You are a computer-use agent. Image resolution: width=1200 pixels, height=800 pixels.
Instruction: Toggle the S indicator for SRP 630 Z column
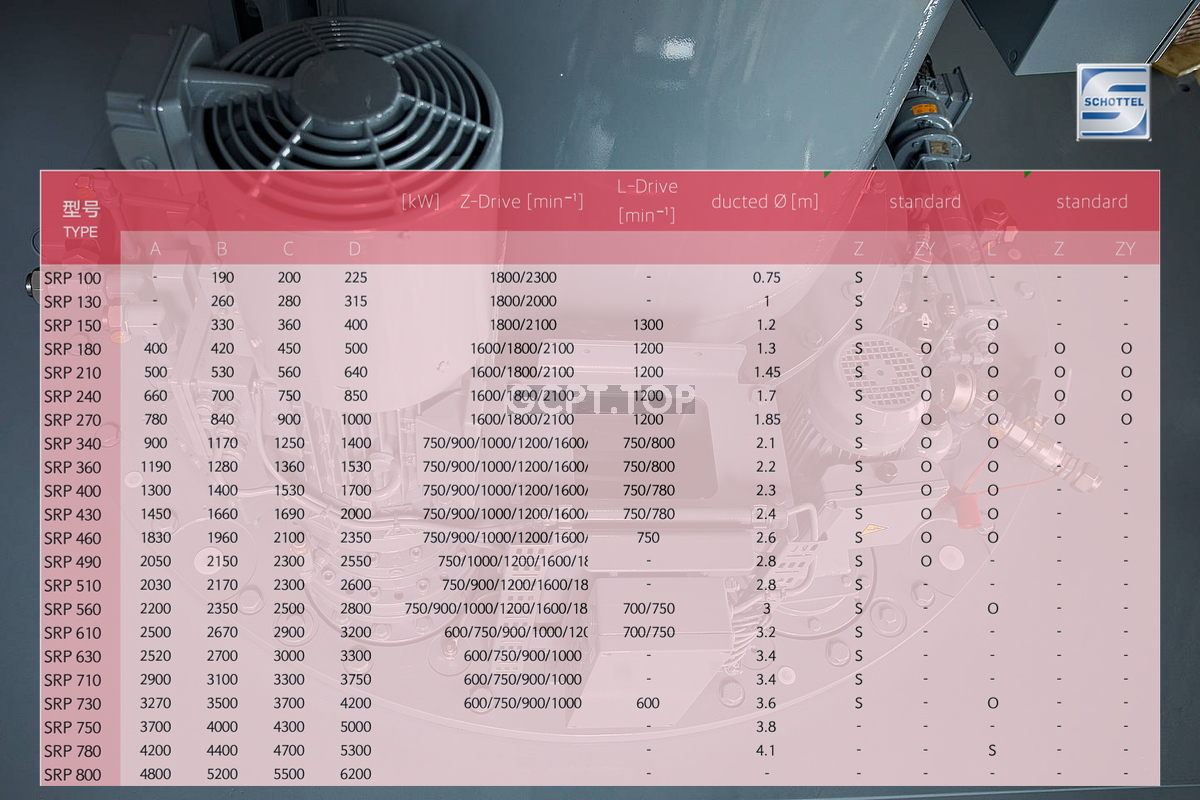[857, 655]
